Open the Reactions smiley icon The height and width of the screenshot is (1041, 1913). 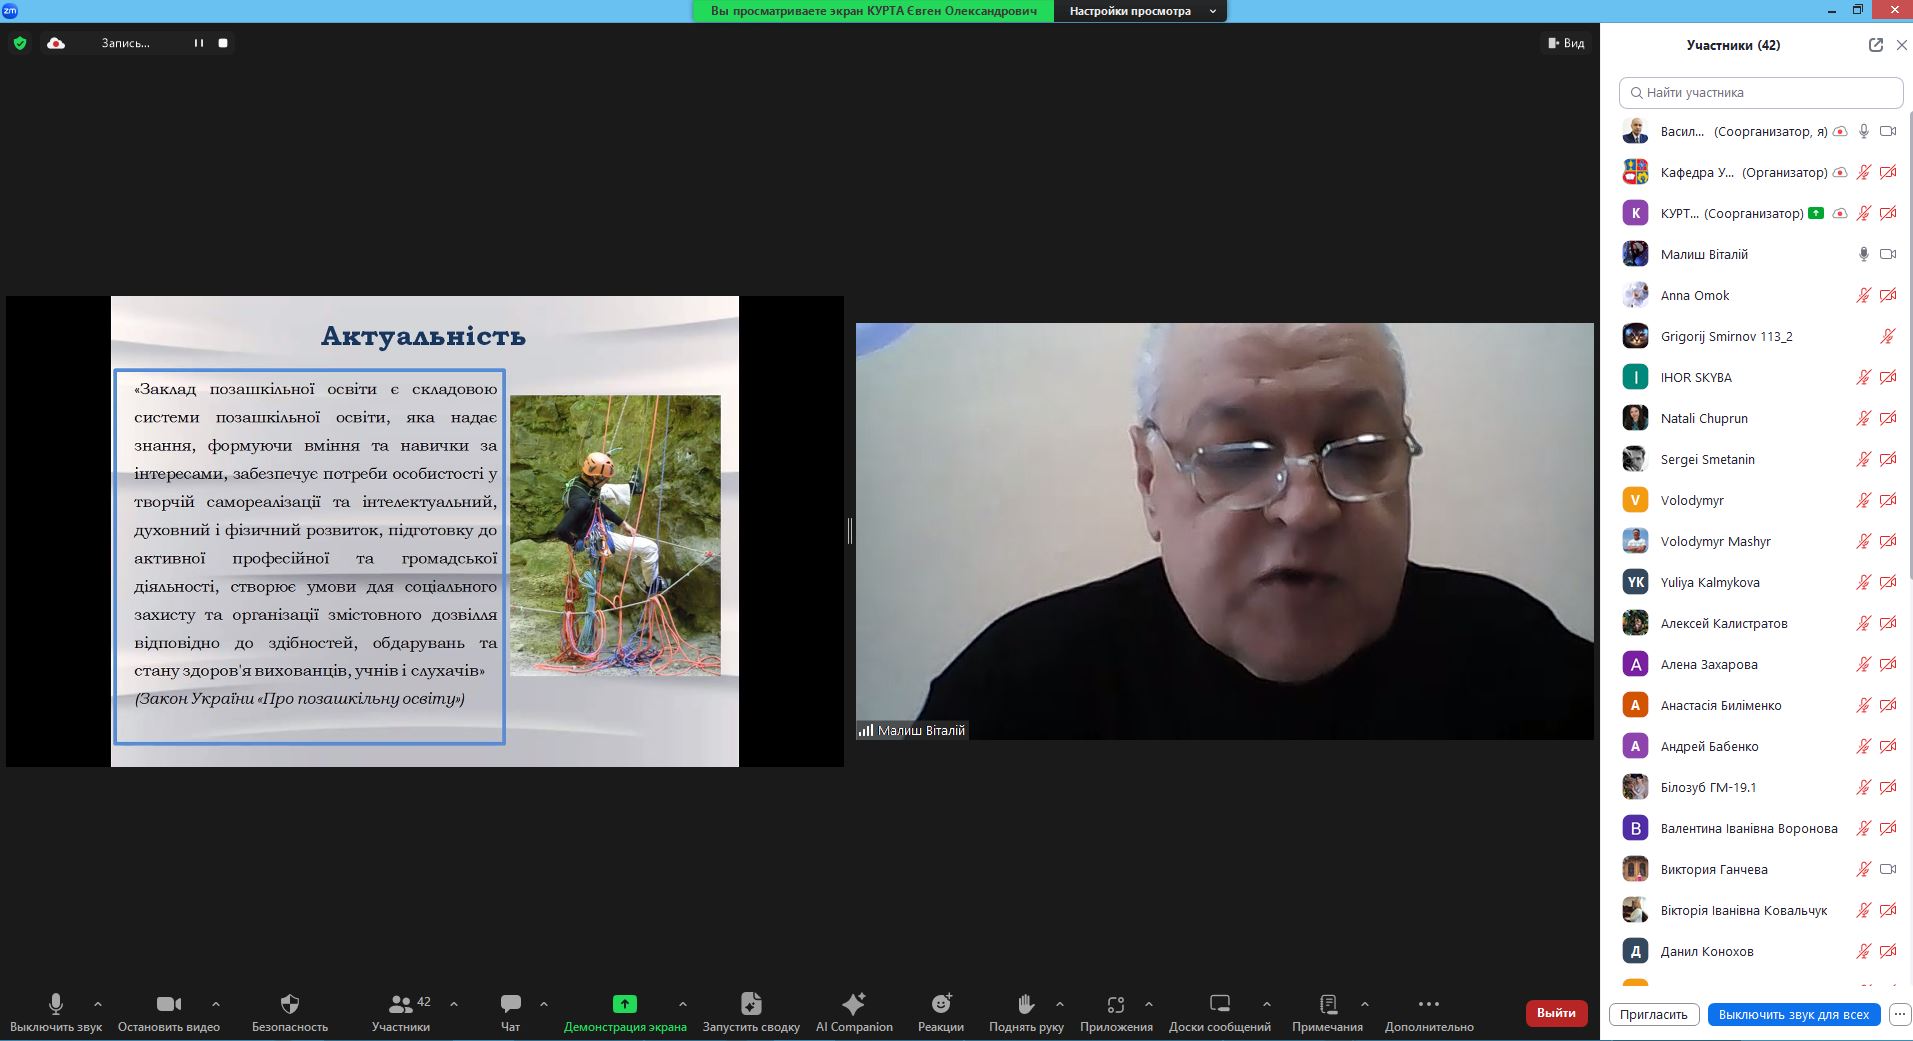click(x=940, y=1004)
